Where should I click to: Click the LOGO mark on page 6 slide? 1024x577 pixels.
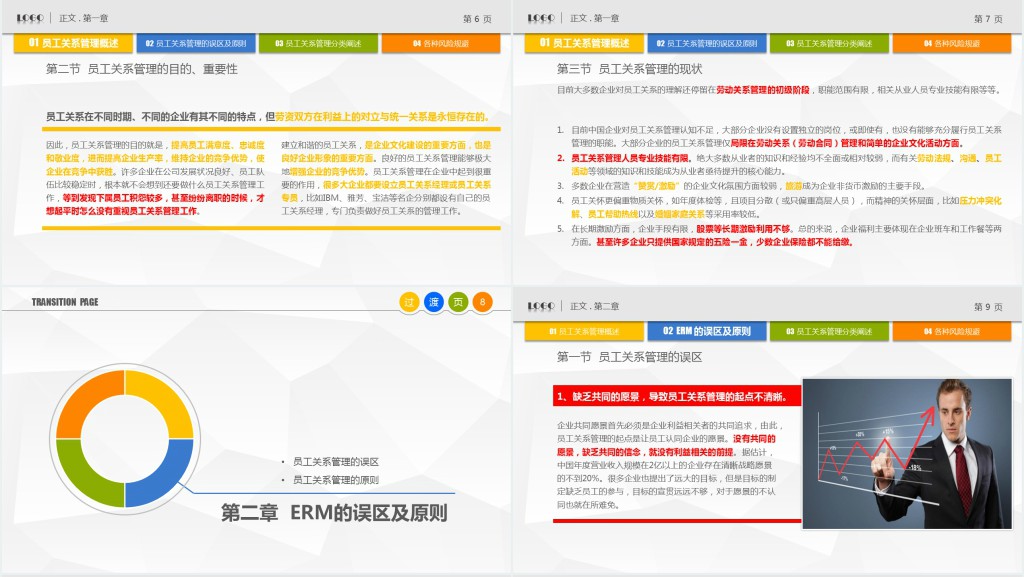click(30, 18)
